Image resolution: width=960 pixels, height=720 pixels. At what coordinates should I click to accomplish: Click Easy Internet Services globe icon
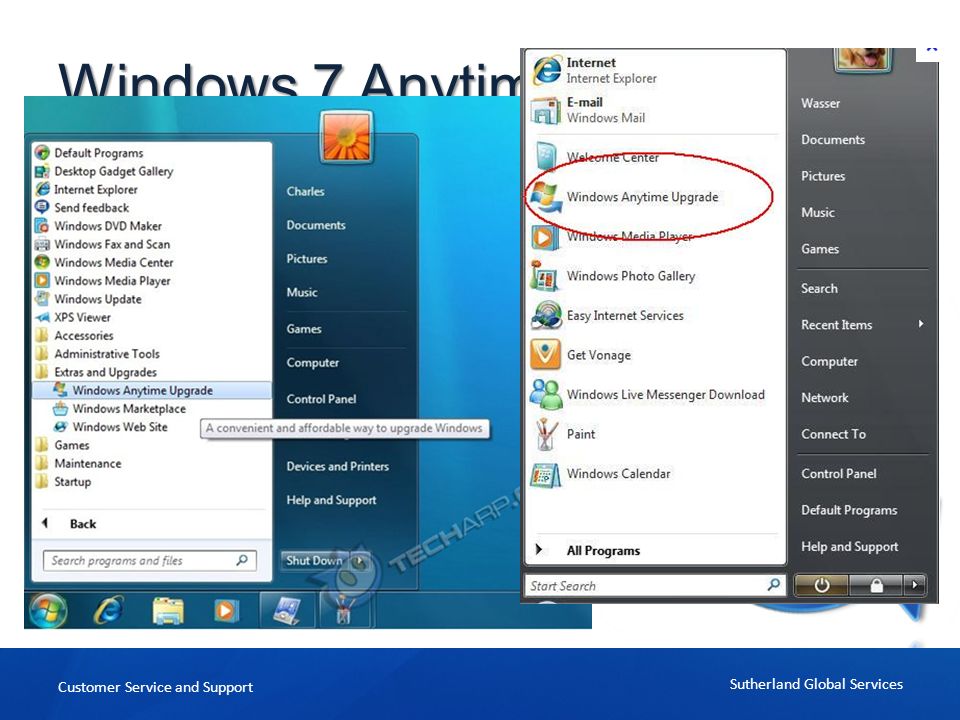click(x=546, y=316)
